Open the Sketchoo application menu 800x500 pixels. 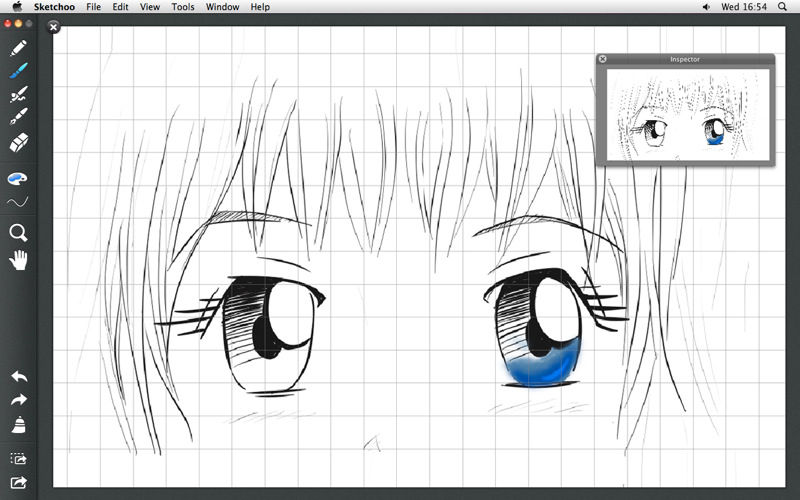tap(54, 7)
